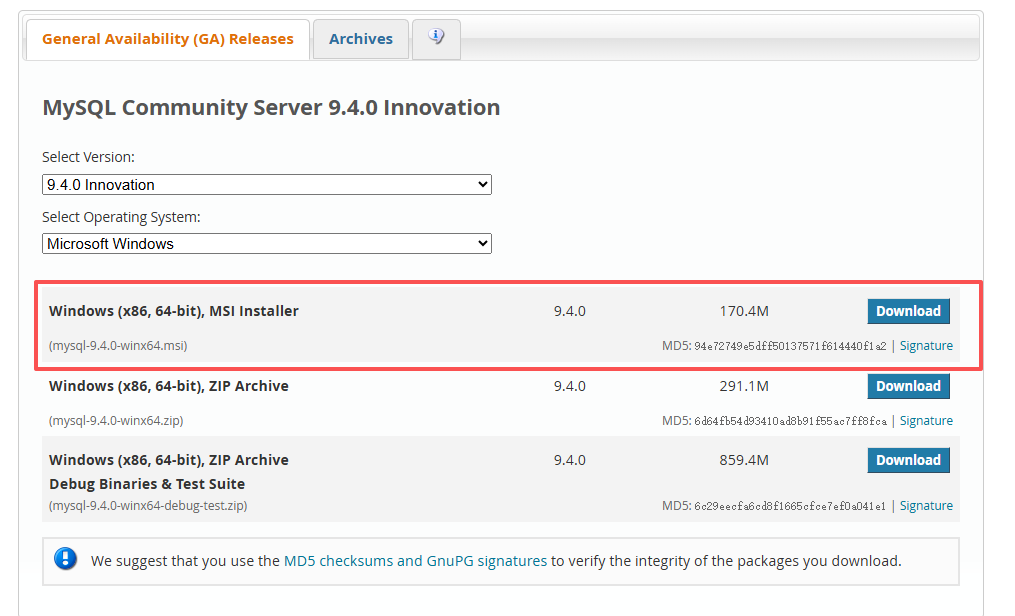This screenshot has width=1015, height=616.
Task: Open the Select Operating System dropdown
Action: point(267,243)
